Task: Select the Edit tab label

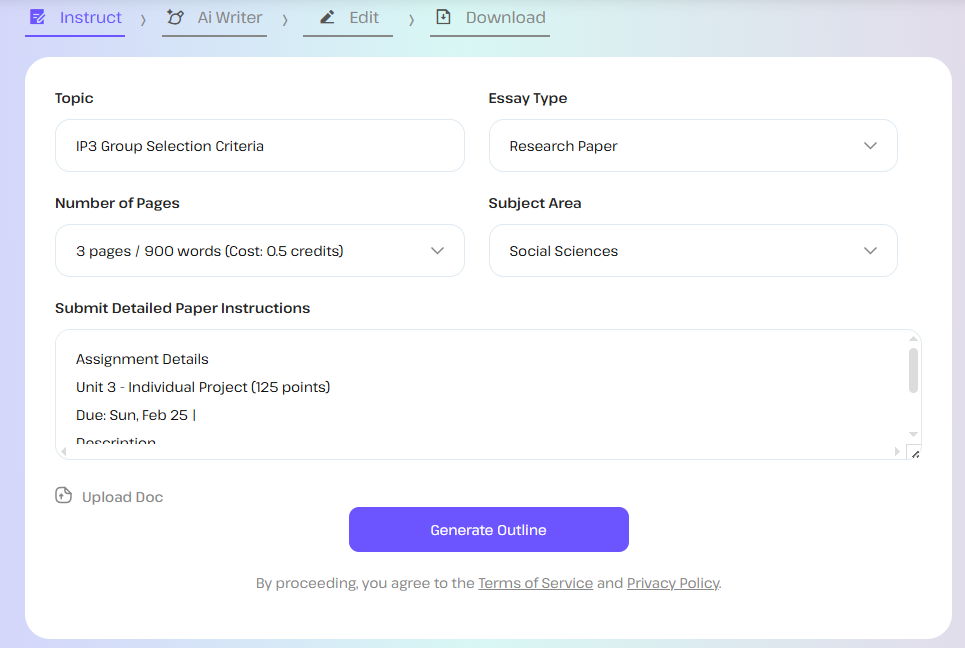Action: 364,18
